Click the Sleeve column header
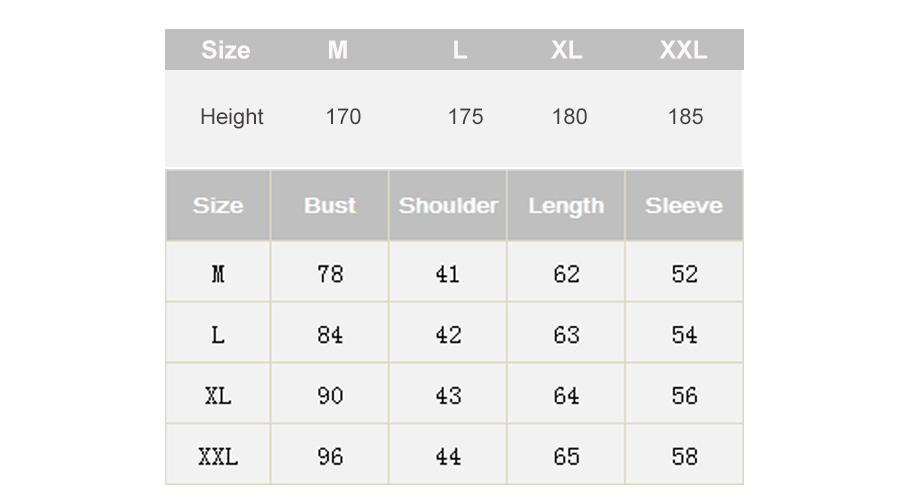898x500 pixels. coord(684,206)
